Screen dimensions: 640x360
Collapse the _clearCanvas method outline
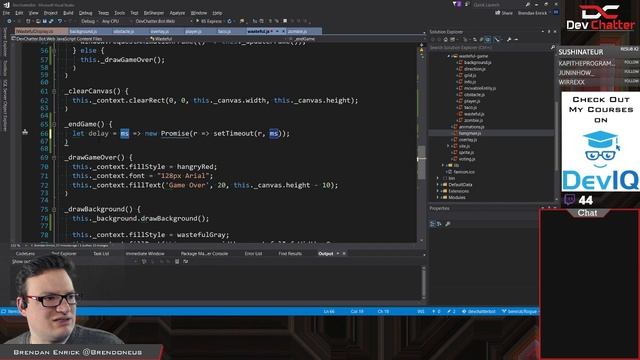click(x=54, y=91)
